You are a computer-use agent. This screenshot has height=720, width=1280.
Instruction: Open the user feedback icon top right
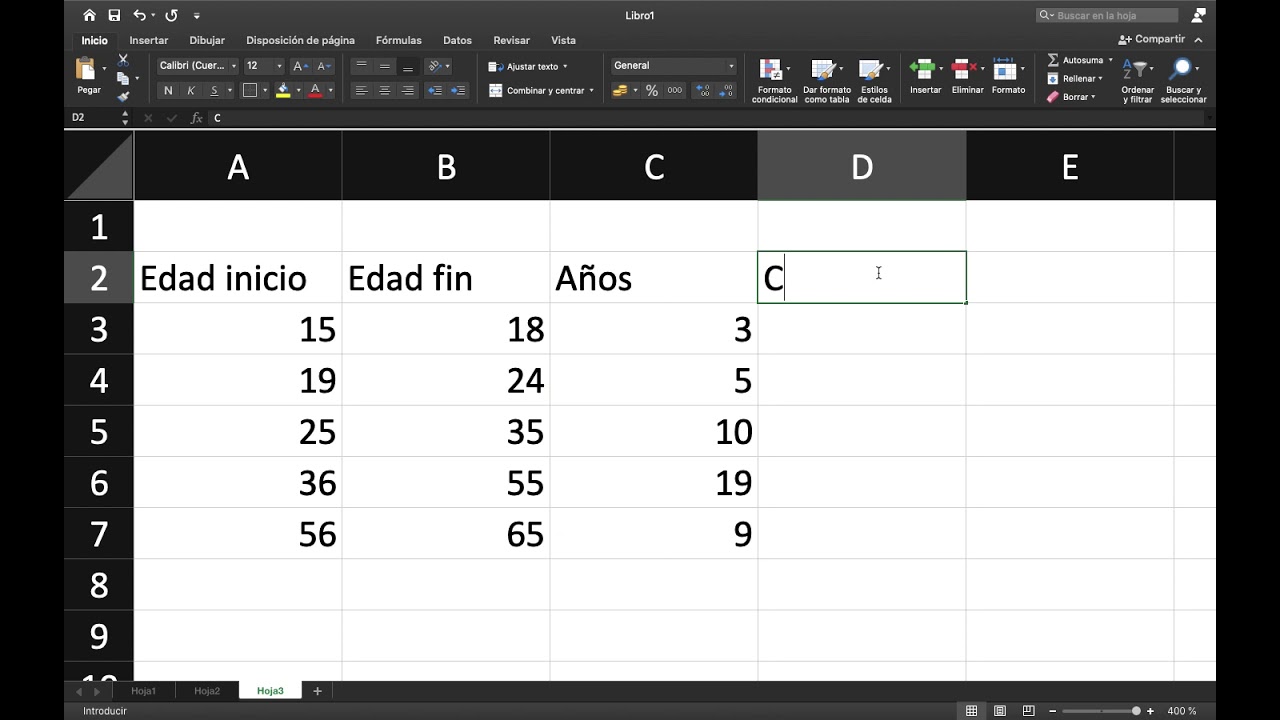coord(1199,15)
